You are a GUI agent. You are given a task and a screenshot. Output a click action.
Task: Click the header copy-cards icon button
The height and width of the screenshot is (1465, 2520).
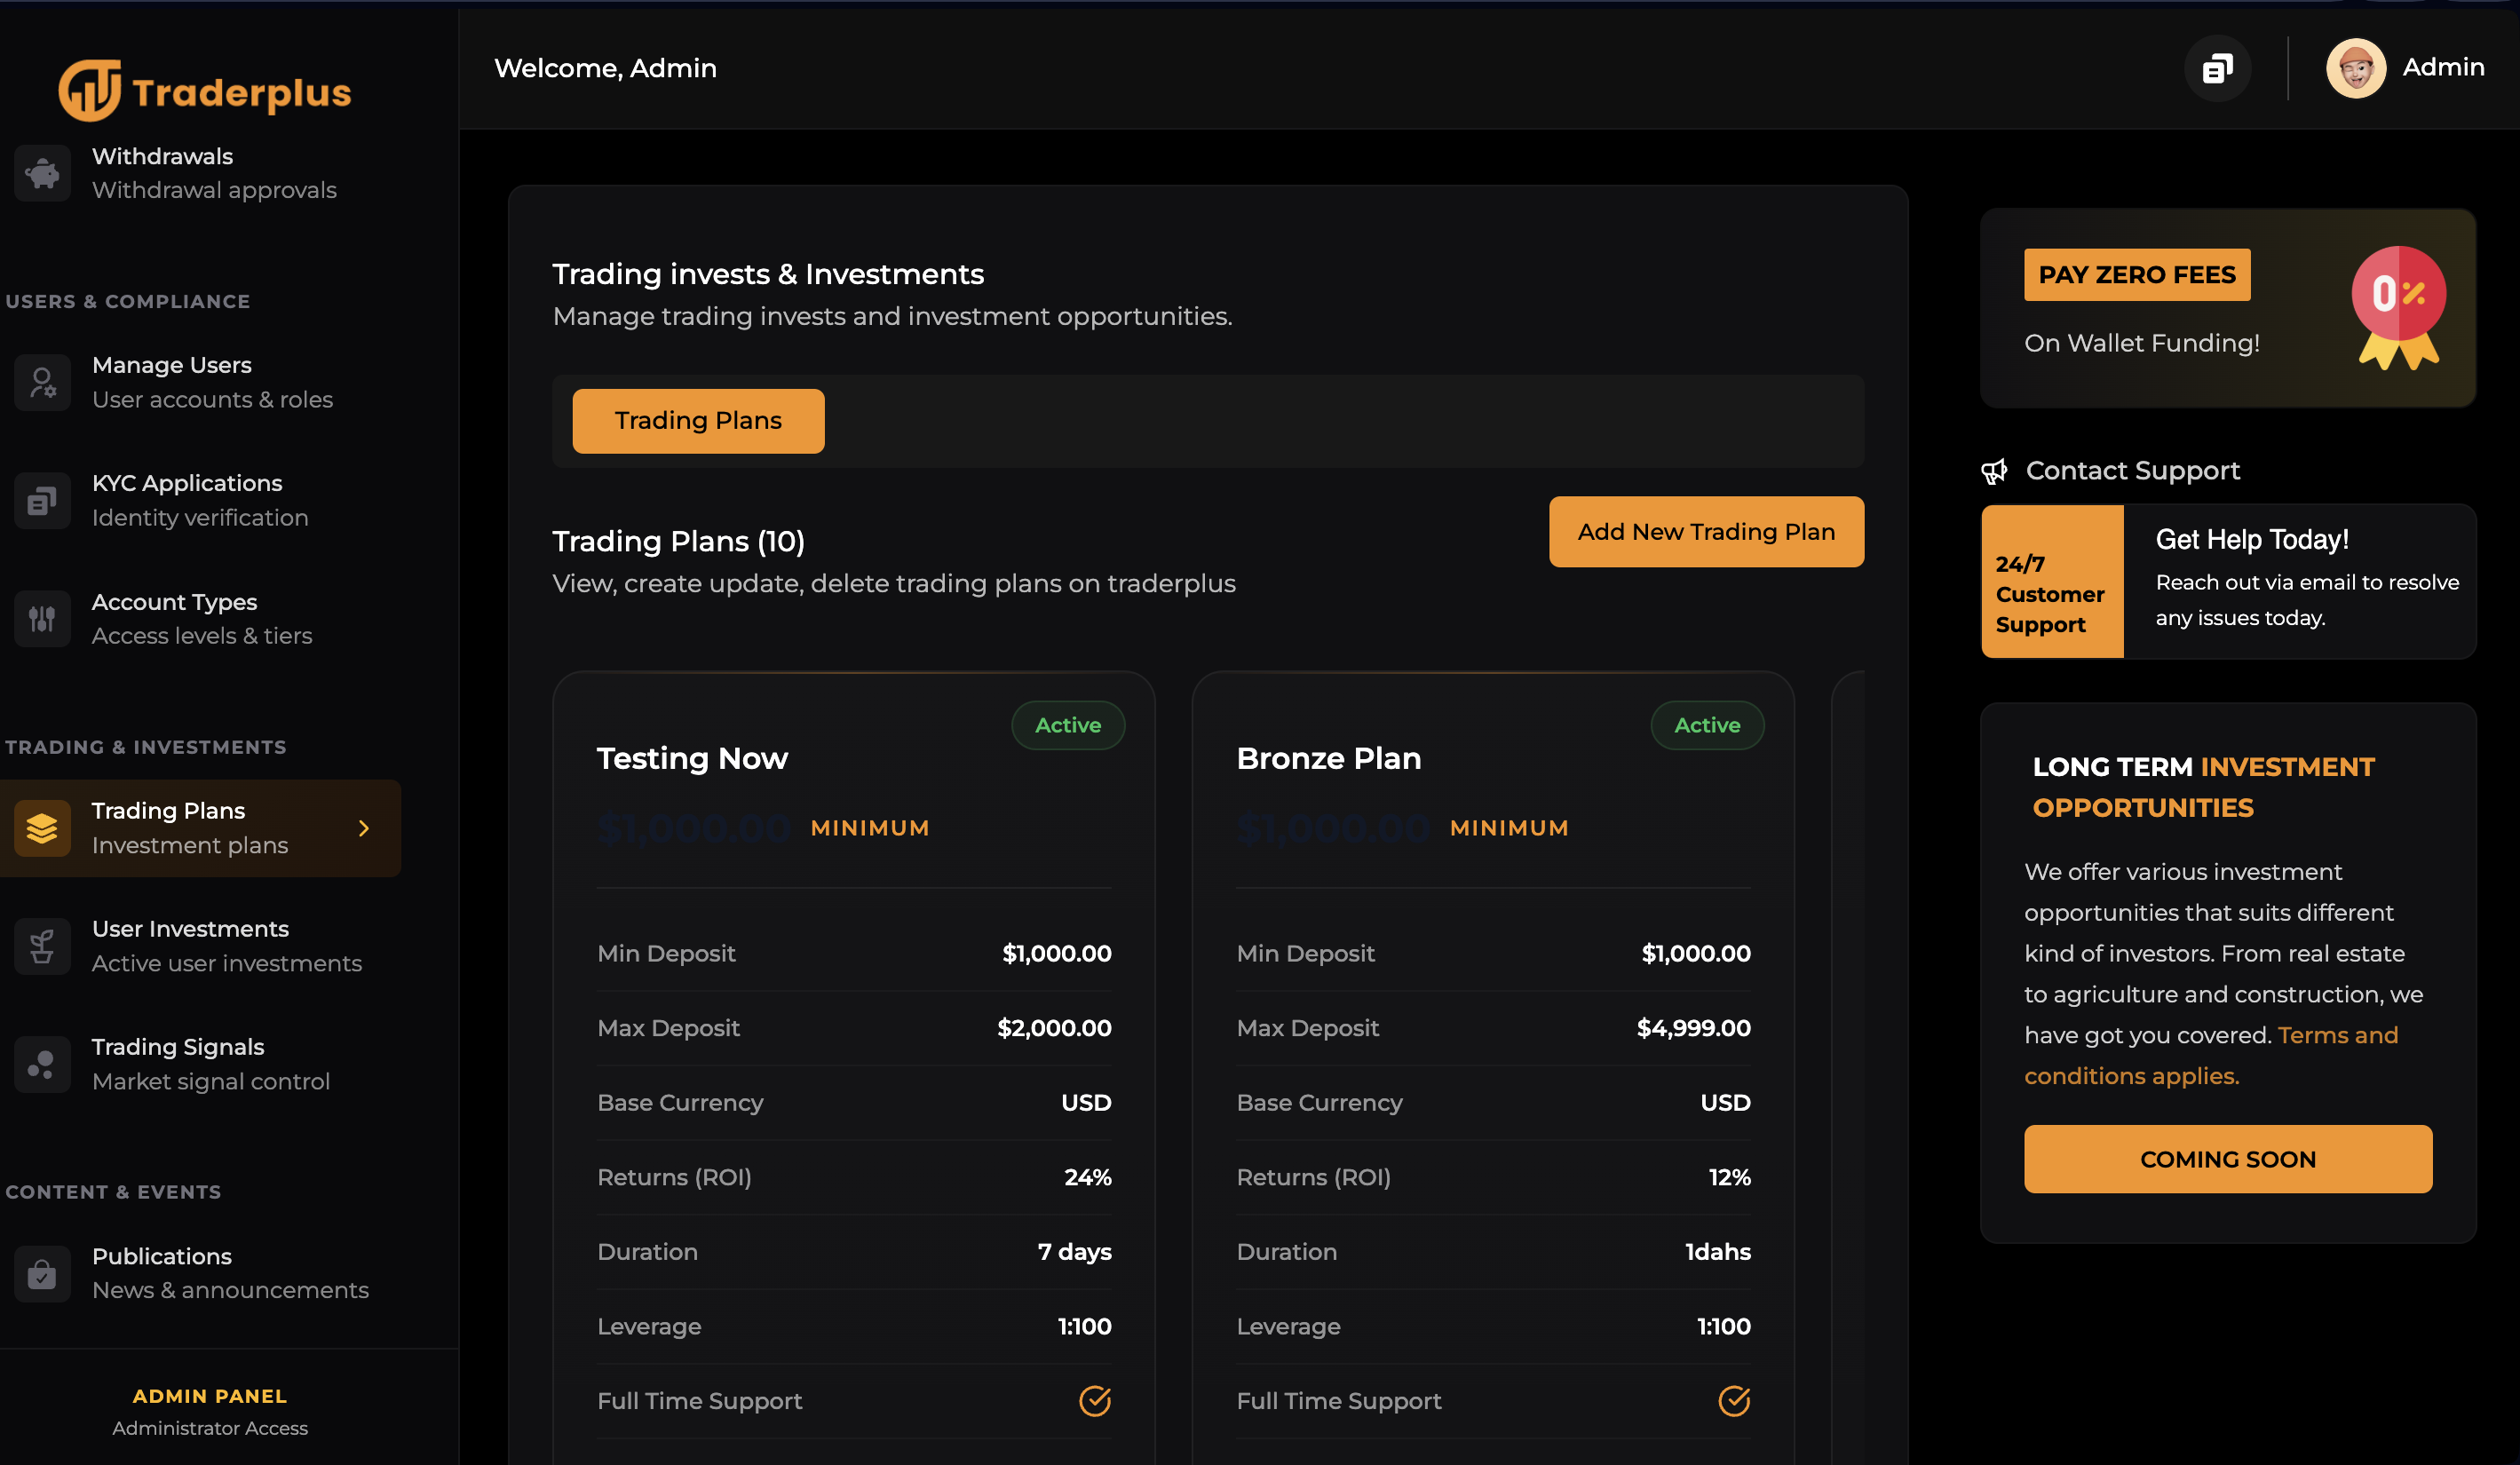(2217, 68)
